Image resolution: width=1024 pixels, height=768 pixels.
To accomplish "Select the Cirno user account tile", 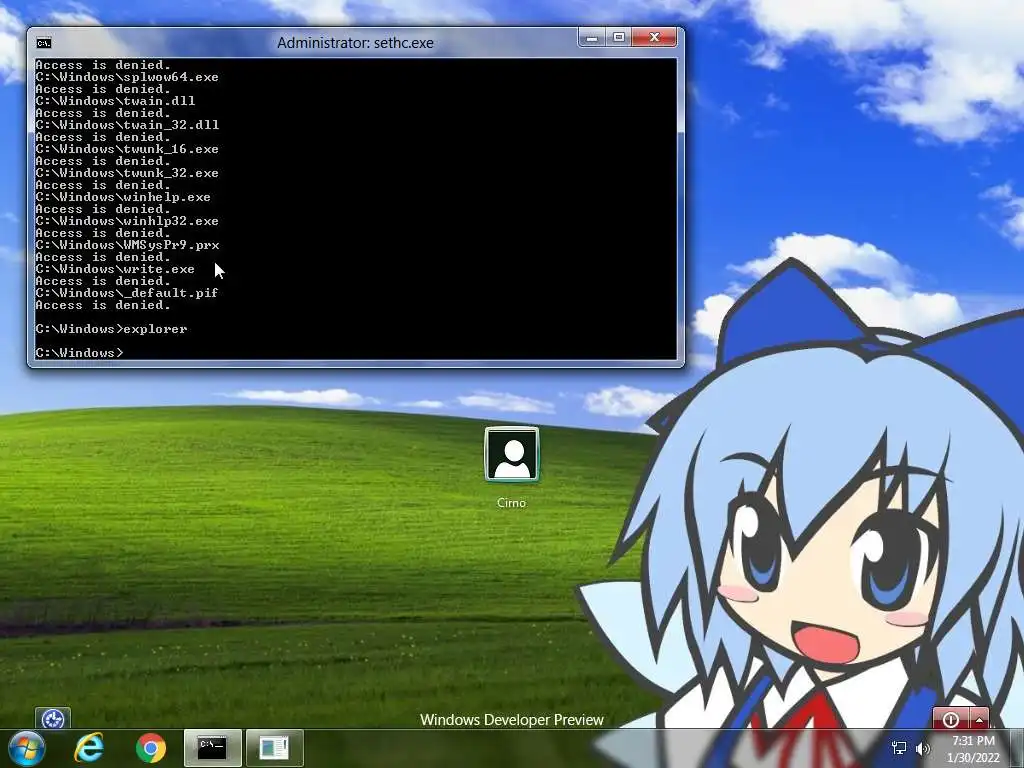I will click(x=512, y=455).
